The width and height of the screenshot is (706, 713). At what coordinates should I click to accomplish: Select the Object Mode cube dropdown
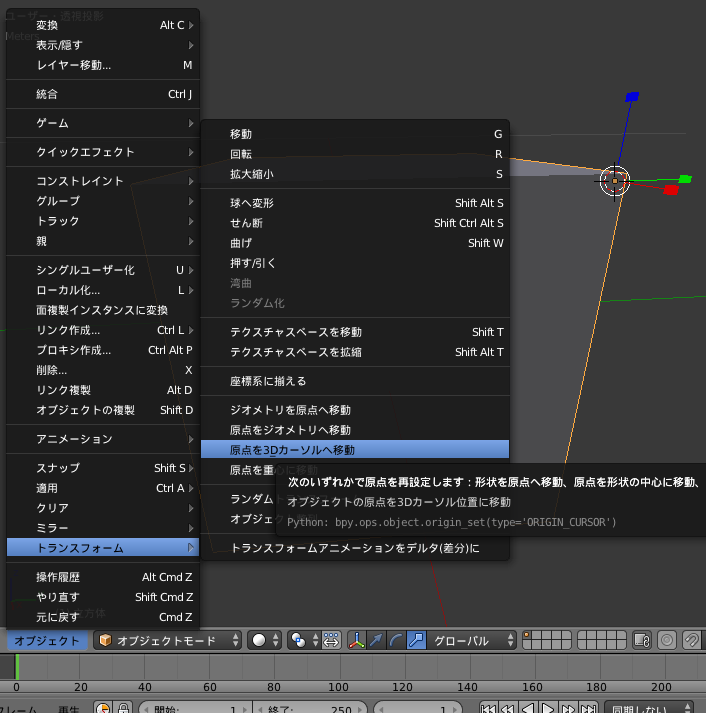coord(167,641)
